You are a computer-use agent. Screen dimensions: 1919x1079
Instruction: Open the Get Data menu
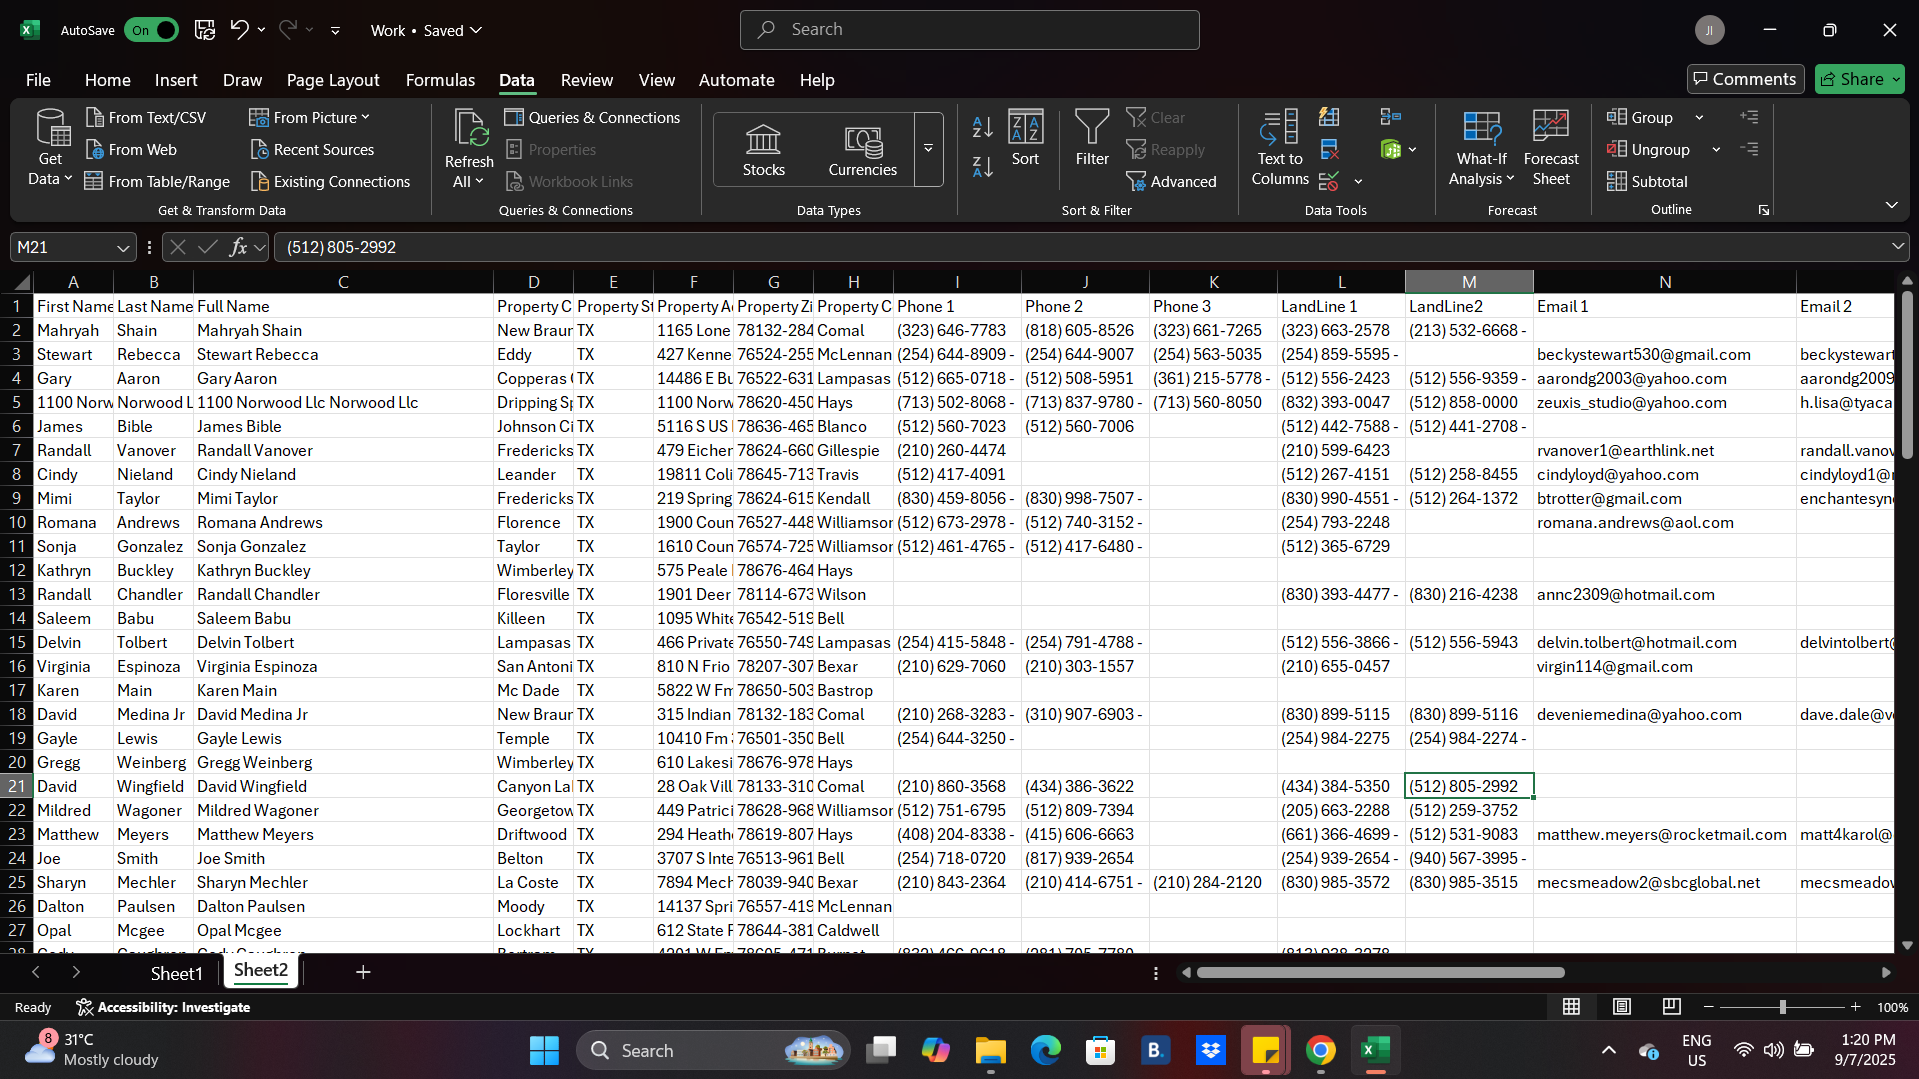point(51,148)
